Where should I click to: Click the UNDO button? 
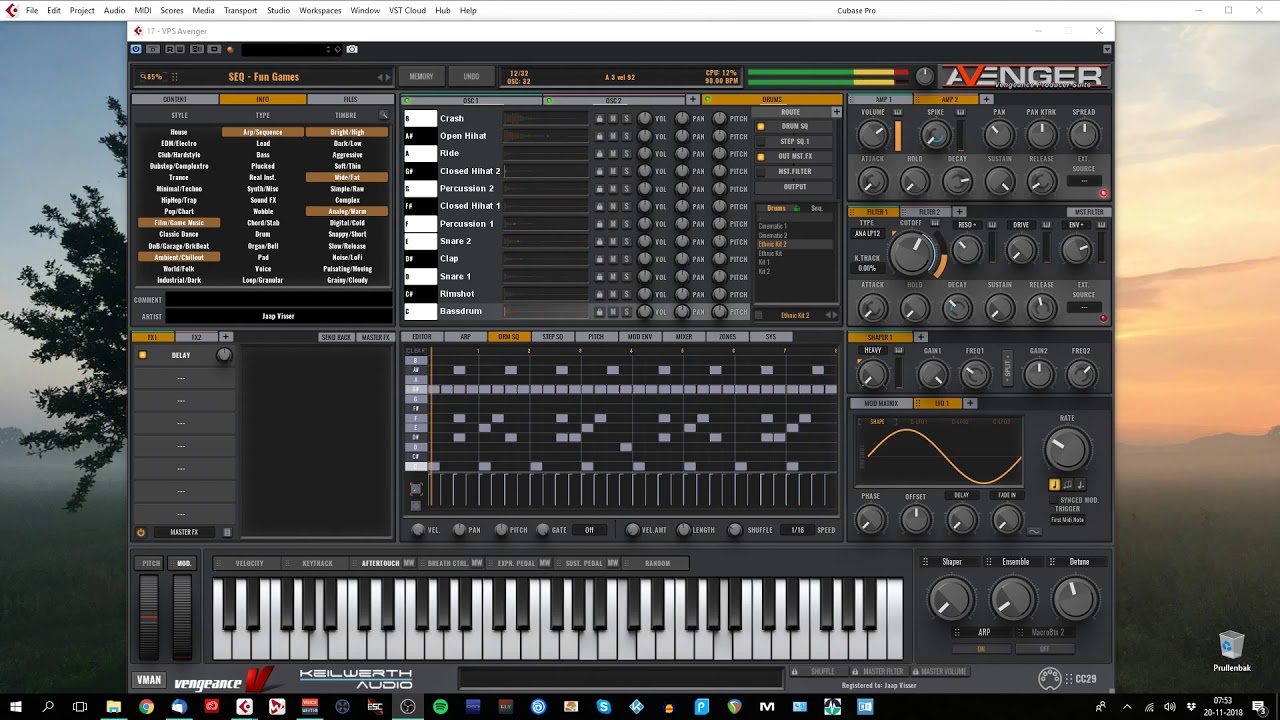click(471, 76)
